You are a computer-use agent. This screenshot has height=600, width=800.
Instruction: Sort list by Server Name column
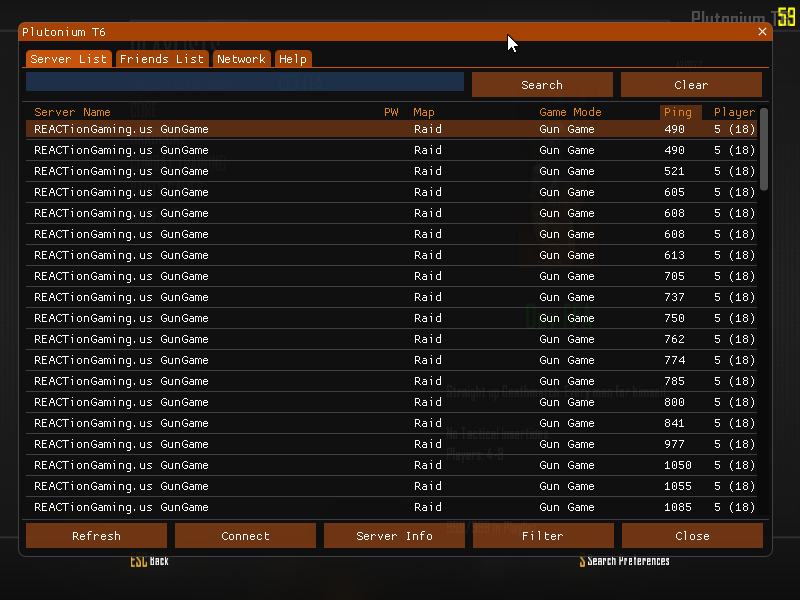tap(72, 112)
